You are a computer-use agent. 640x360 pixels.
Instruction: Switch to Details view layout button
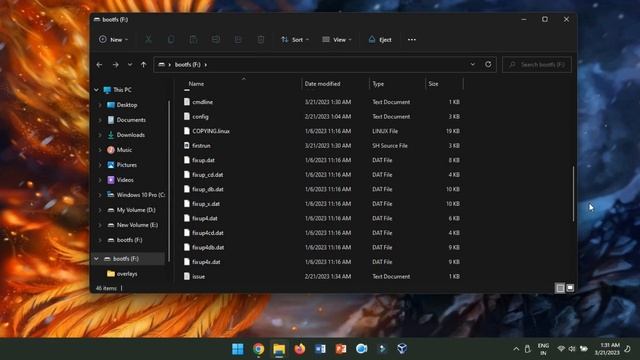click(560, 288)
